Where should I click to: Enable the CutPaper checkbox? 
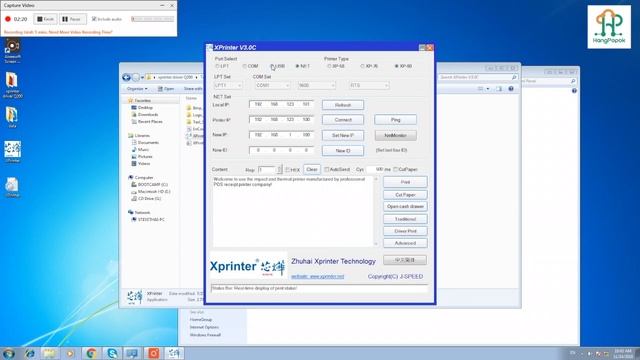point(396,169)
